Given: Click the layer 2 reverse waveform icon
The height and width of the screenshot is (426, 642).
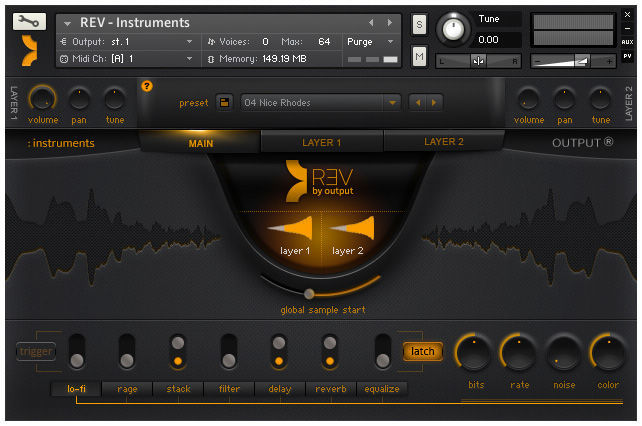Looking at the screenshot, I should (x=353, y=229).
